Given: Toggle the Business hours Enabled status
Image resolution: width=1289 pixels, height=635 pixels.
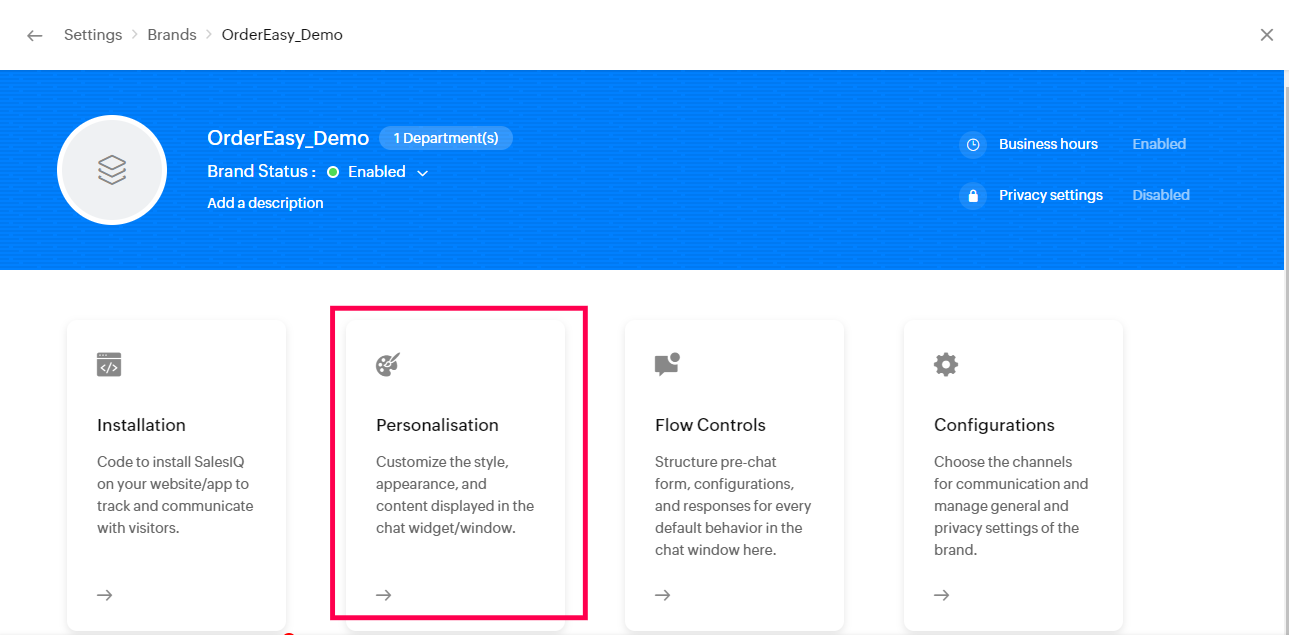Looking at the screenshot, I should [x=1159, y=144].
